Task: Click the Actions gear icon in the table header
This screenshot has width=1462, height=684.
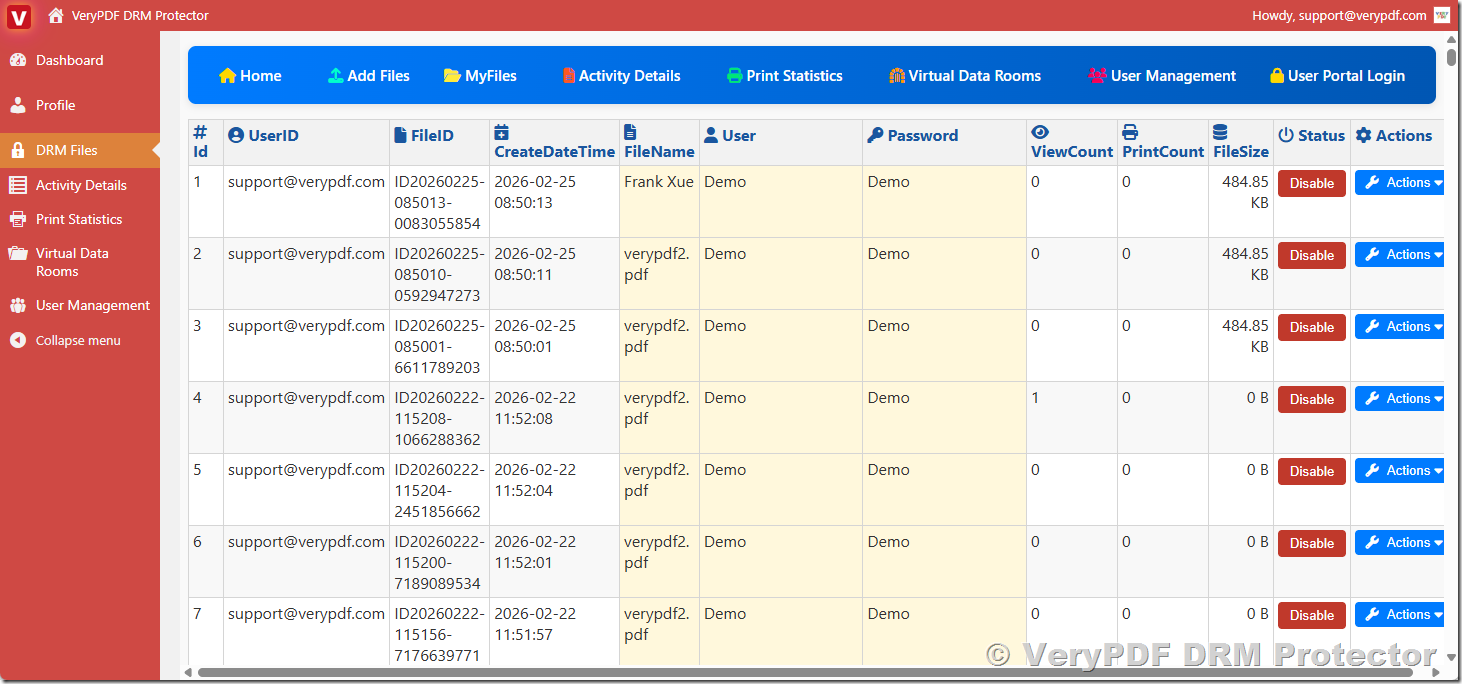Action: (x=1365, y=135)
